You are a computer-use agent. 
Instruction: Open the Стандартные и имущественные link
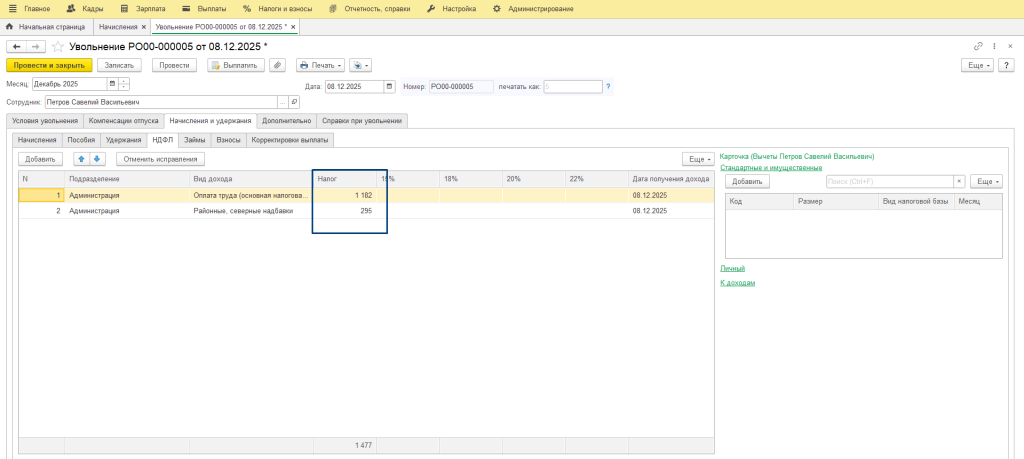[x=771, y=167]
